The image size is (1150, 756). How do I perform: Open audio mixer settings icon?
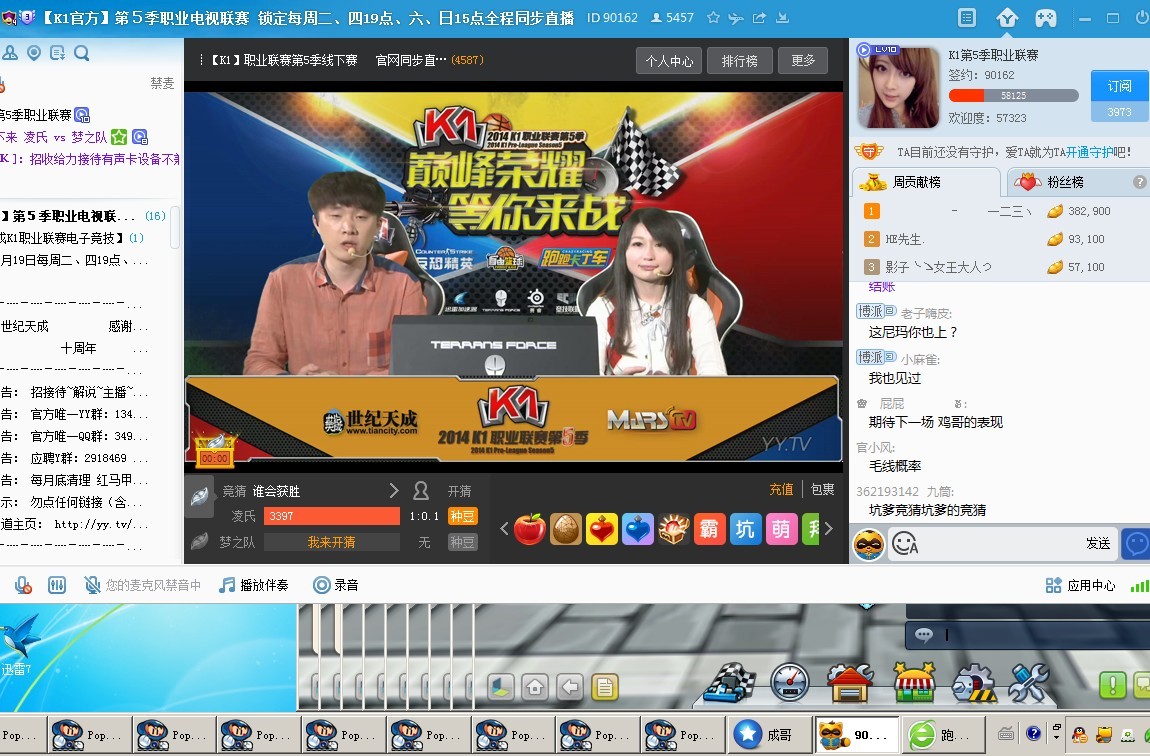click(x=56, y=585)
